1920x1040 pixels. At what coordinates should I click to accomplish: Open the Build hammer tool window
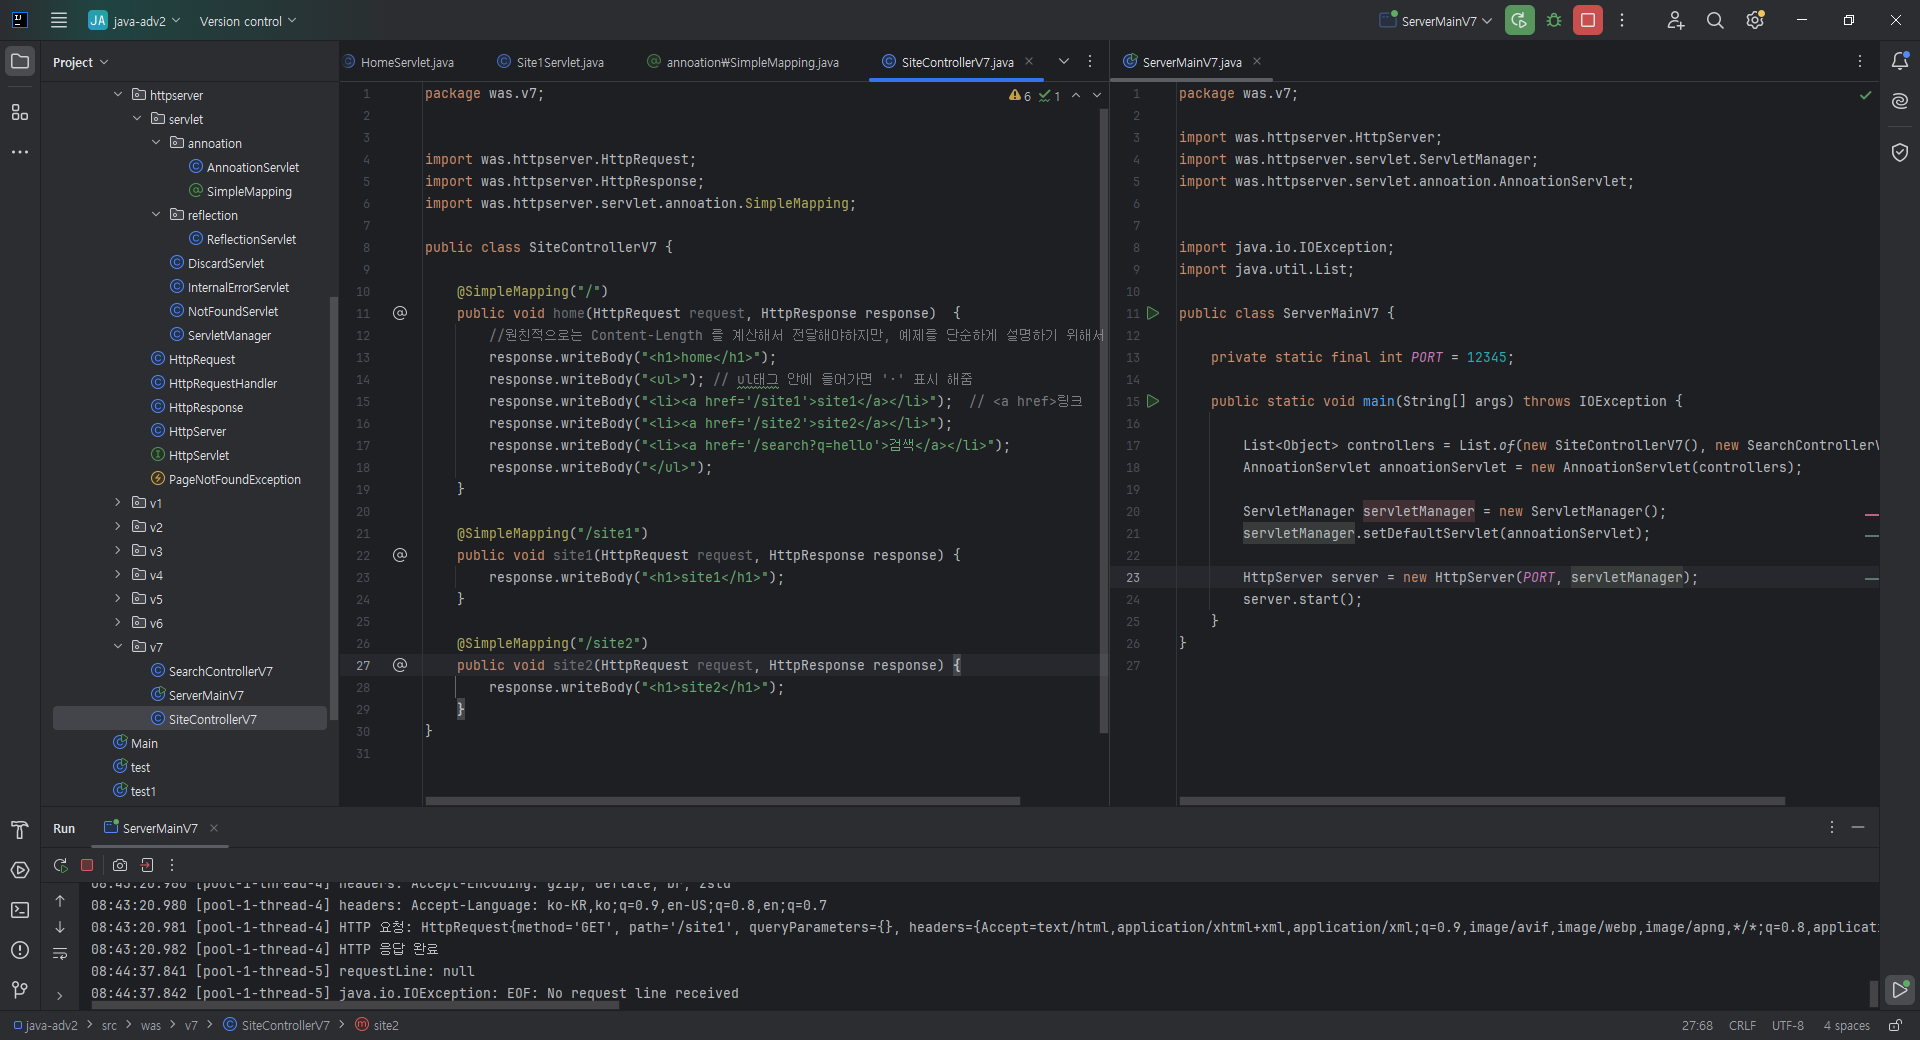(x=20, y=830)
